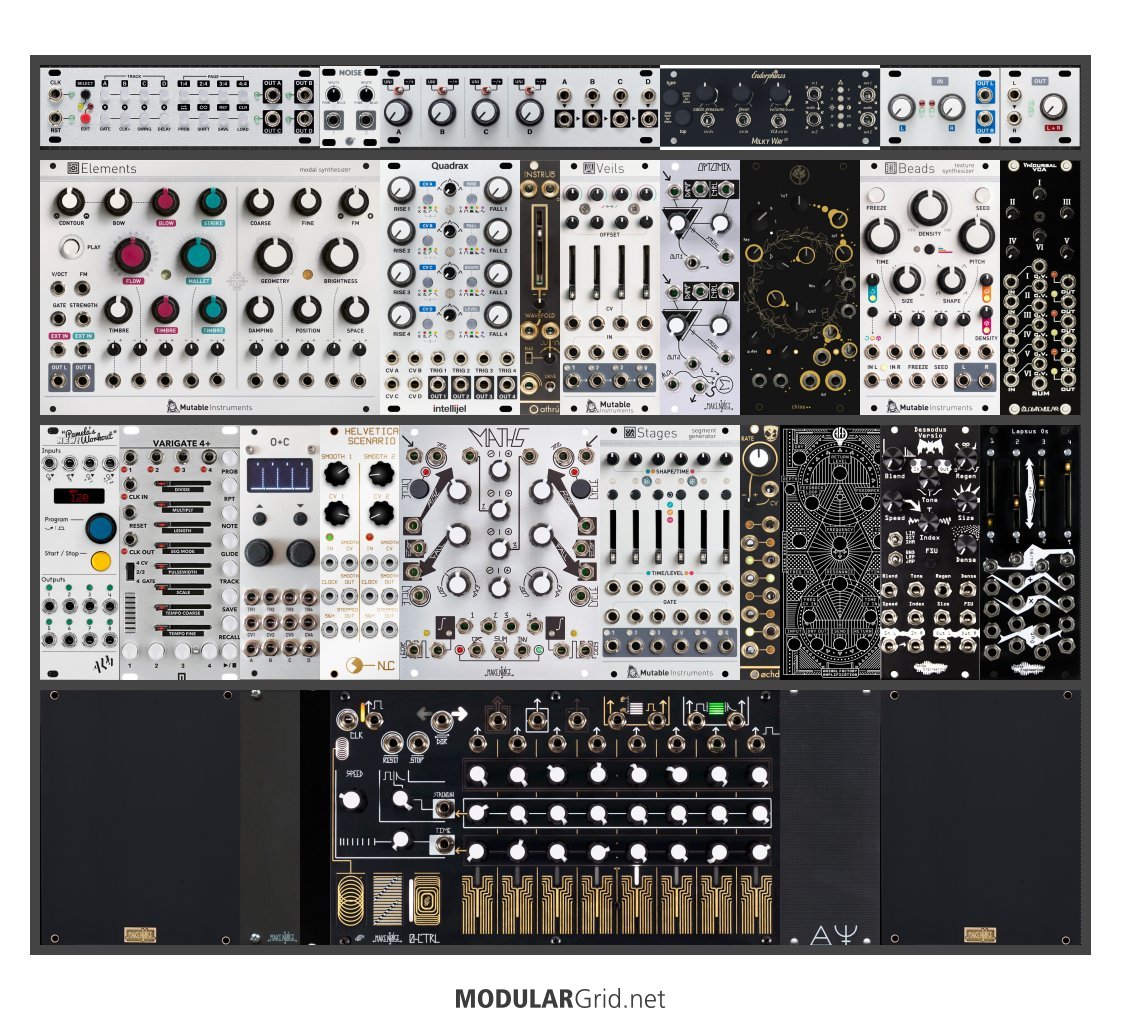1121x1020 pixels.
Task: Click the RISE 1 knob on Quadrax
Action: 401,190
